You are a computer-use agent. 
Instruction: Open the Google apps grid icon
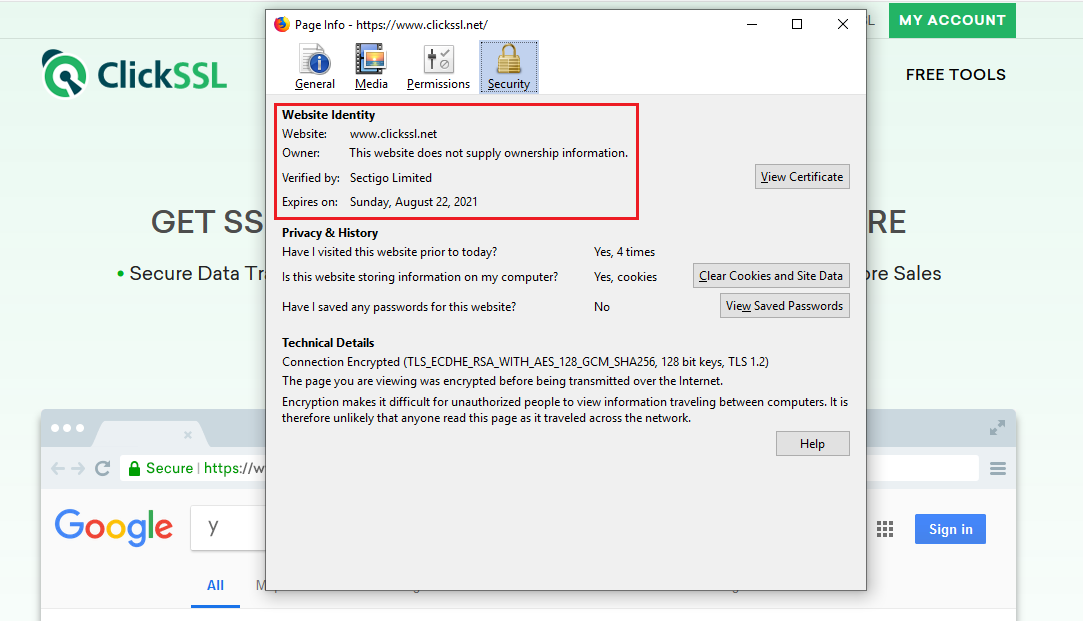884,529
